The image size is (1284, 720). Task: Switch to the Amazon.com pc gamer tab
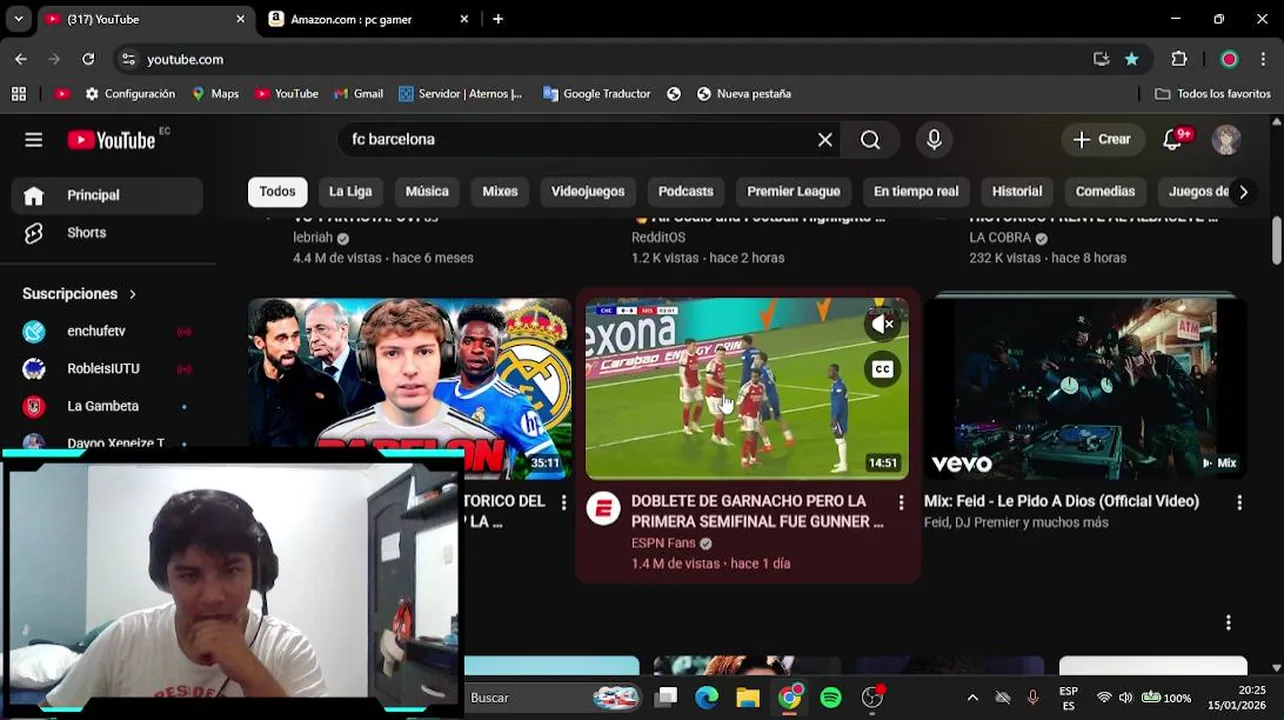[x=369, y=19]
